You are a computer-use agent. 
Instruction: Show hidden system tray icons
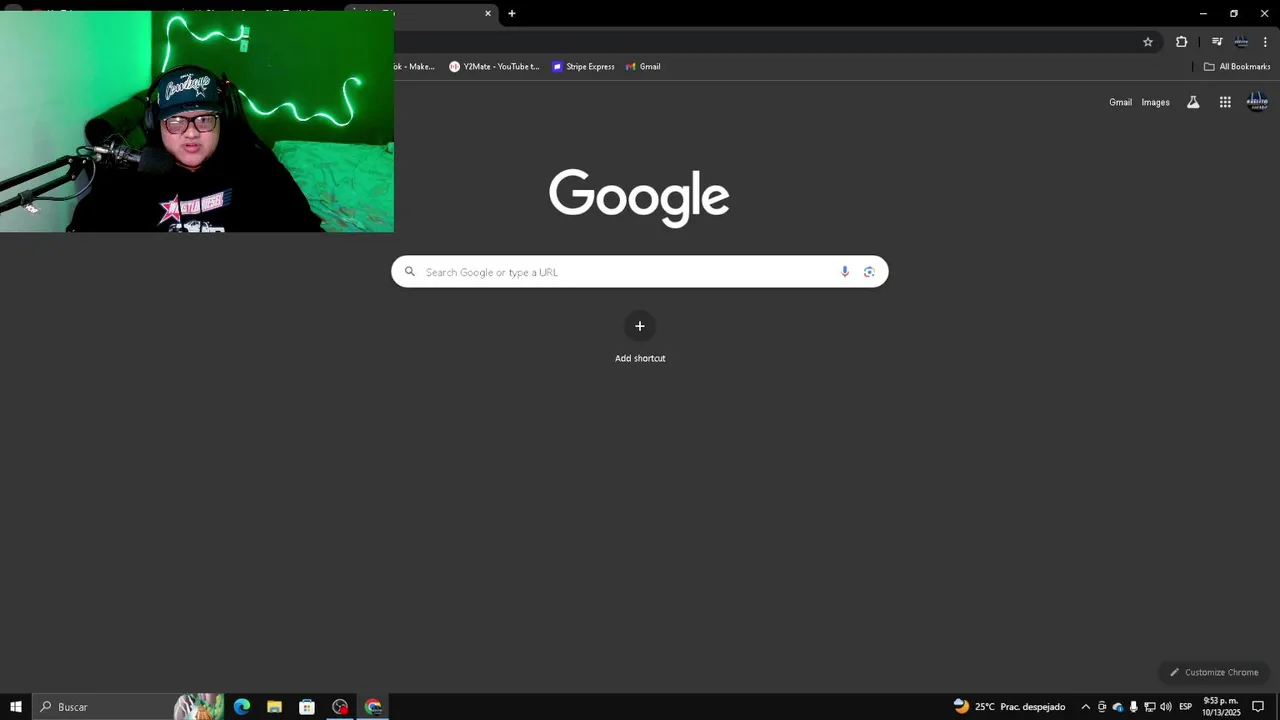click(1085, 707)
